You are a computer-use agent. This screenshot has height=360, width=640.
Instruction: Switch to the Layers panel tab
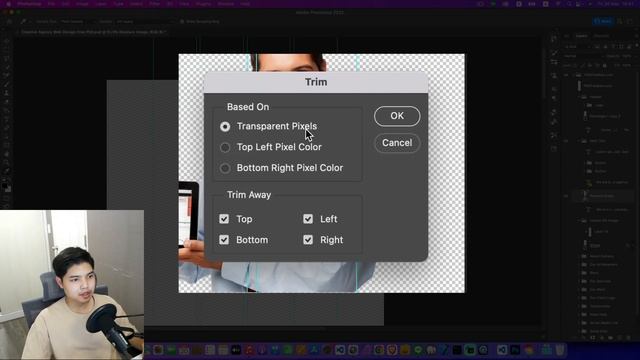click(581, 36)
